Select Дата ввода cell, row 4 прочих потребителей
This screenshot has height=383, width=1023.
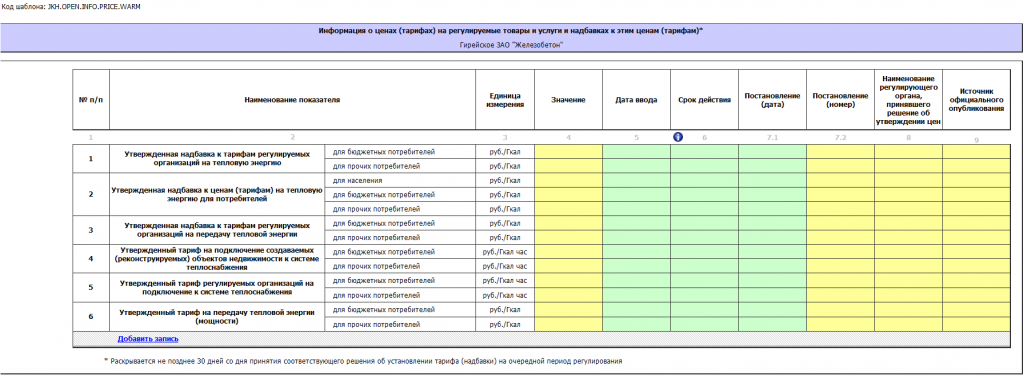(636, 266)
